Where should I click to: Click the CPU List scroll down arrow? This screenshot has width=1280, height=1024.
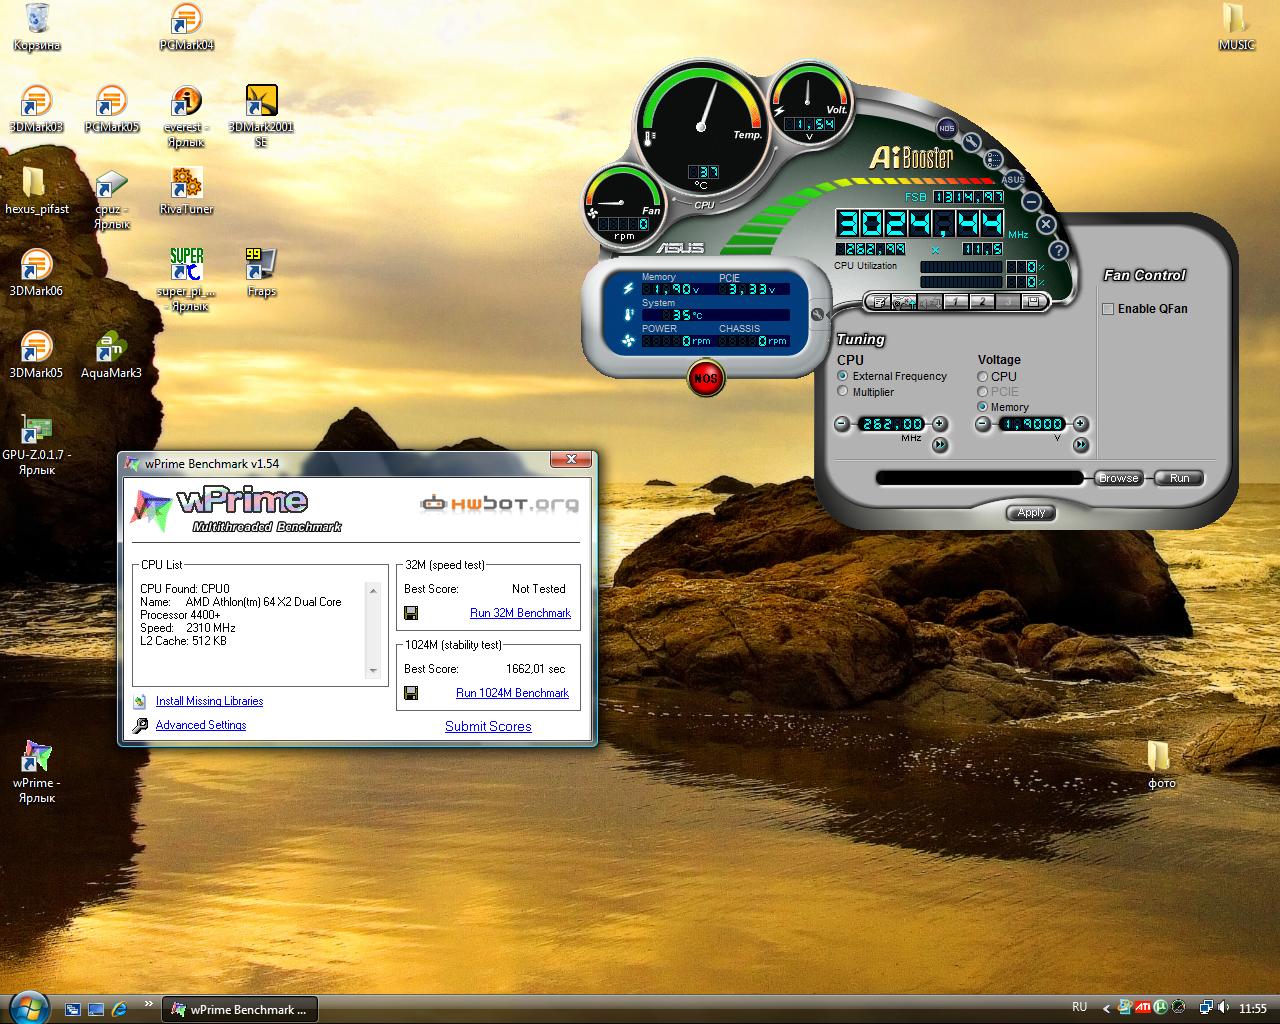(x=373, y=671)
